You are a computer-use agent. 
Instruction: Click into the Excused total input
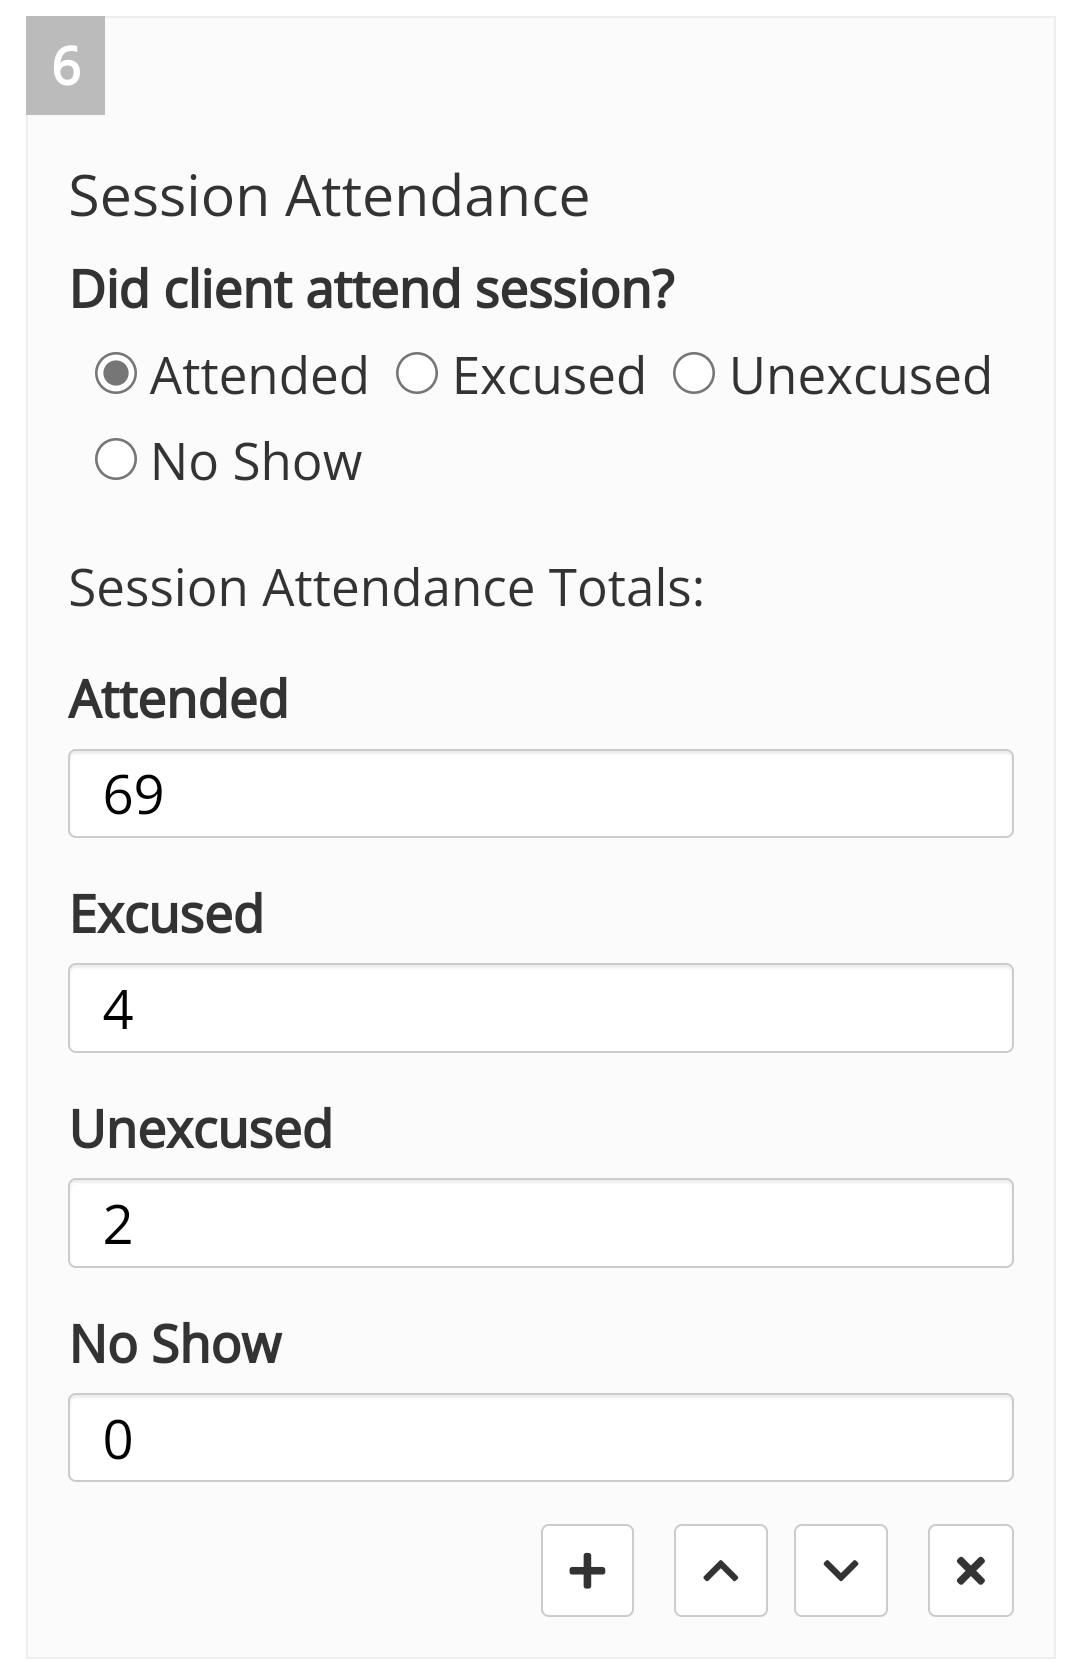click(540, 1008)
